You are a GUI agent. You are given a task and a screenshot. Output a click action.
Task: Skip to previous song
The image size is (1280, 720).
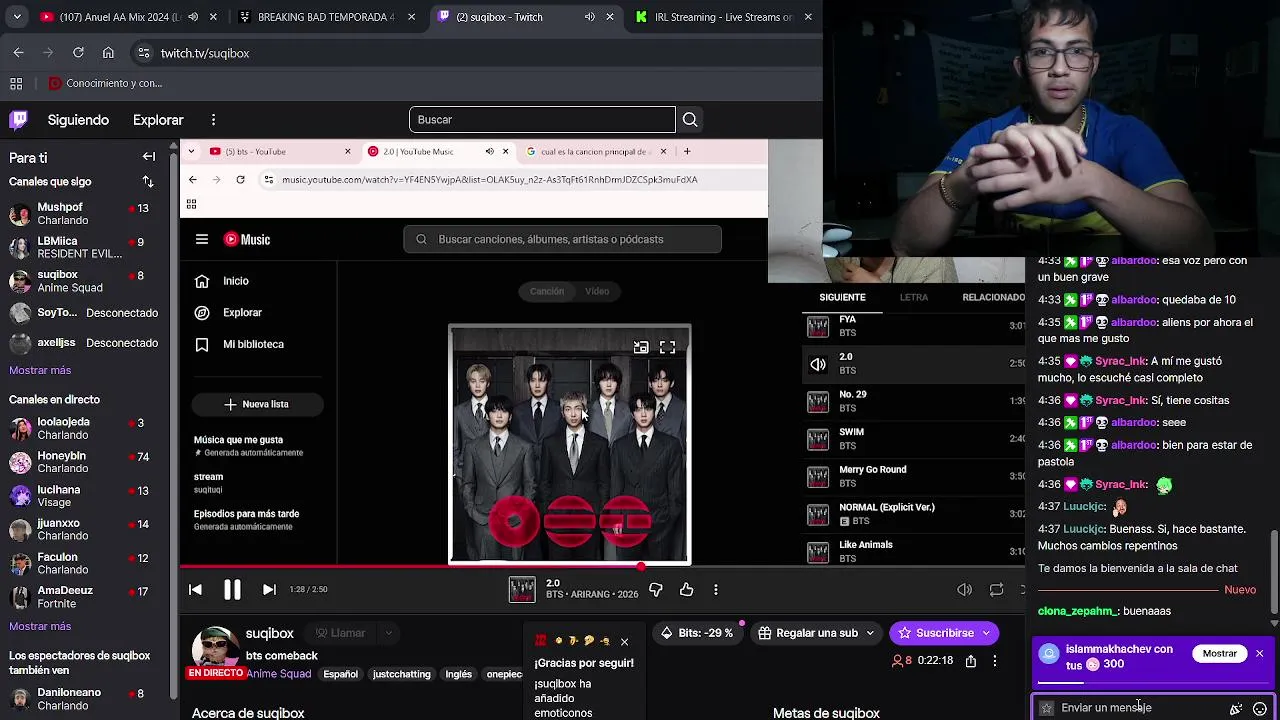pyautogui.click(x=195, y=590)
